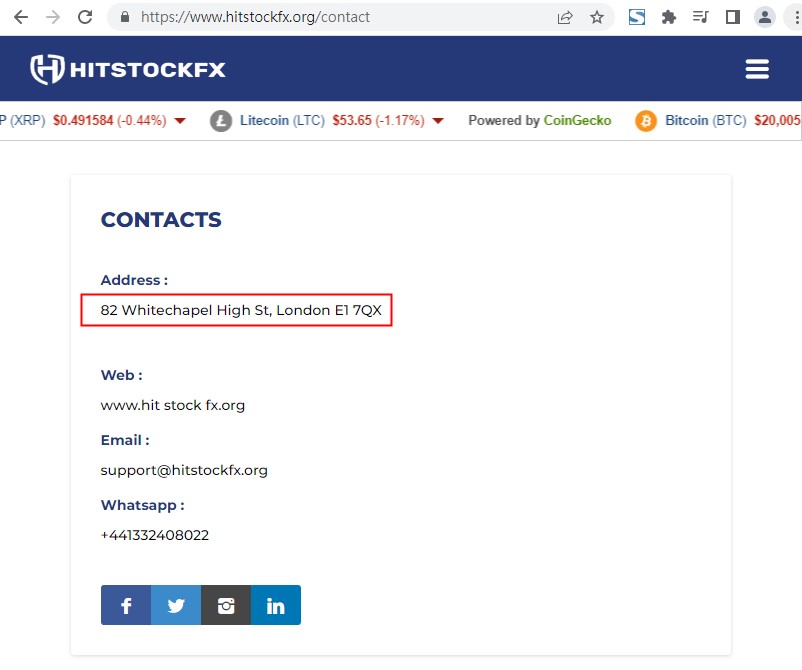Reload the contact page
This screenshot has width=802, height=670.
pos(85,17)
